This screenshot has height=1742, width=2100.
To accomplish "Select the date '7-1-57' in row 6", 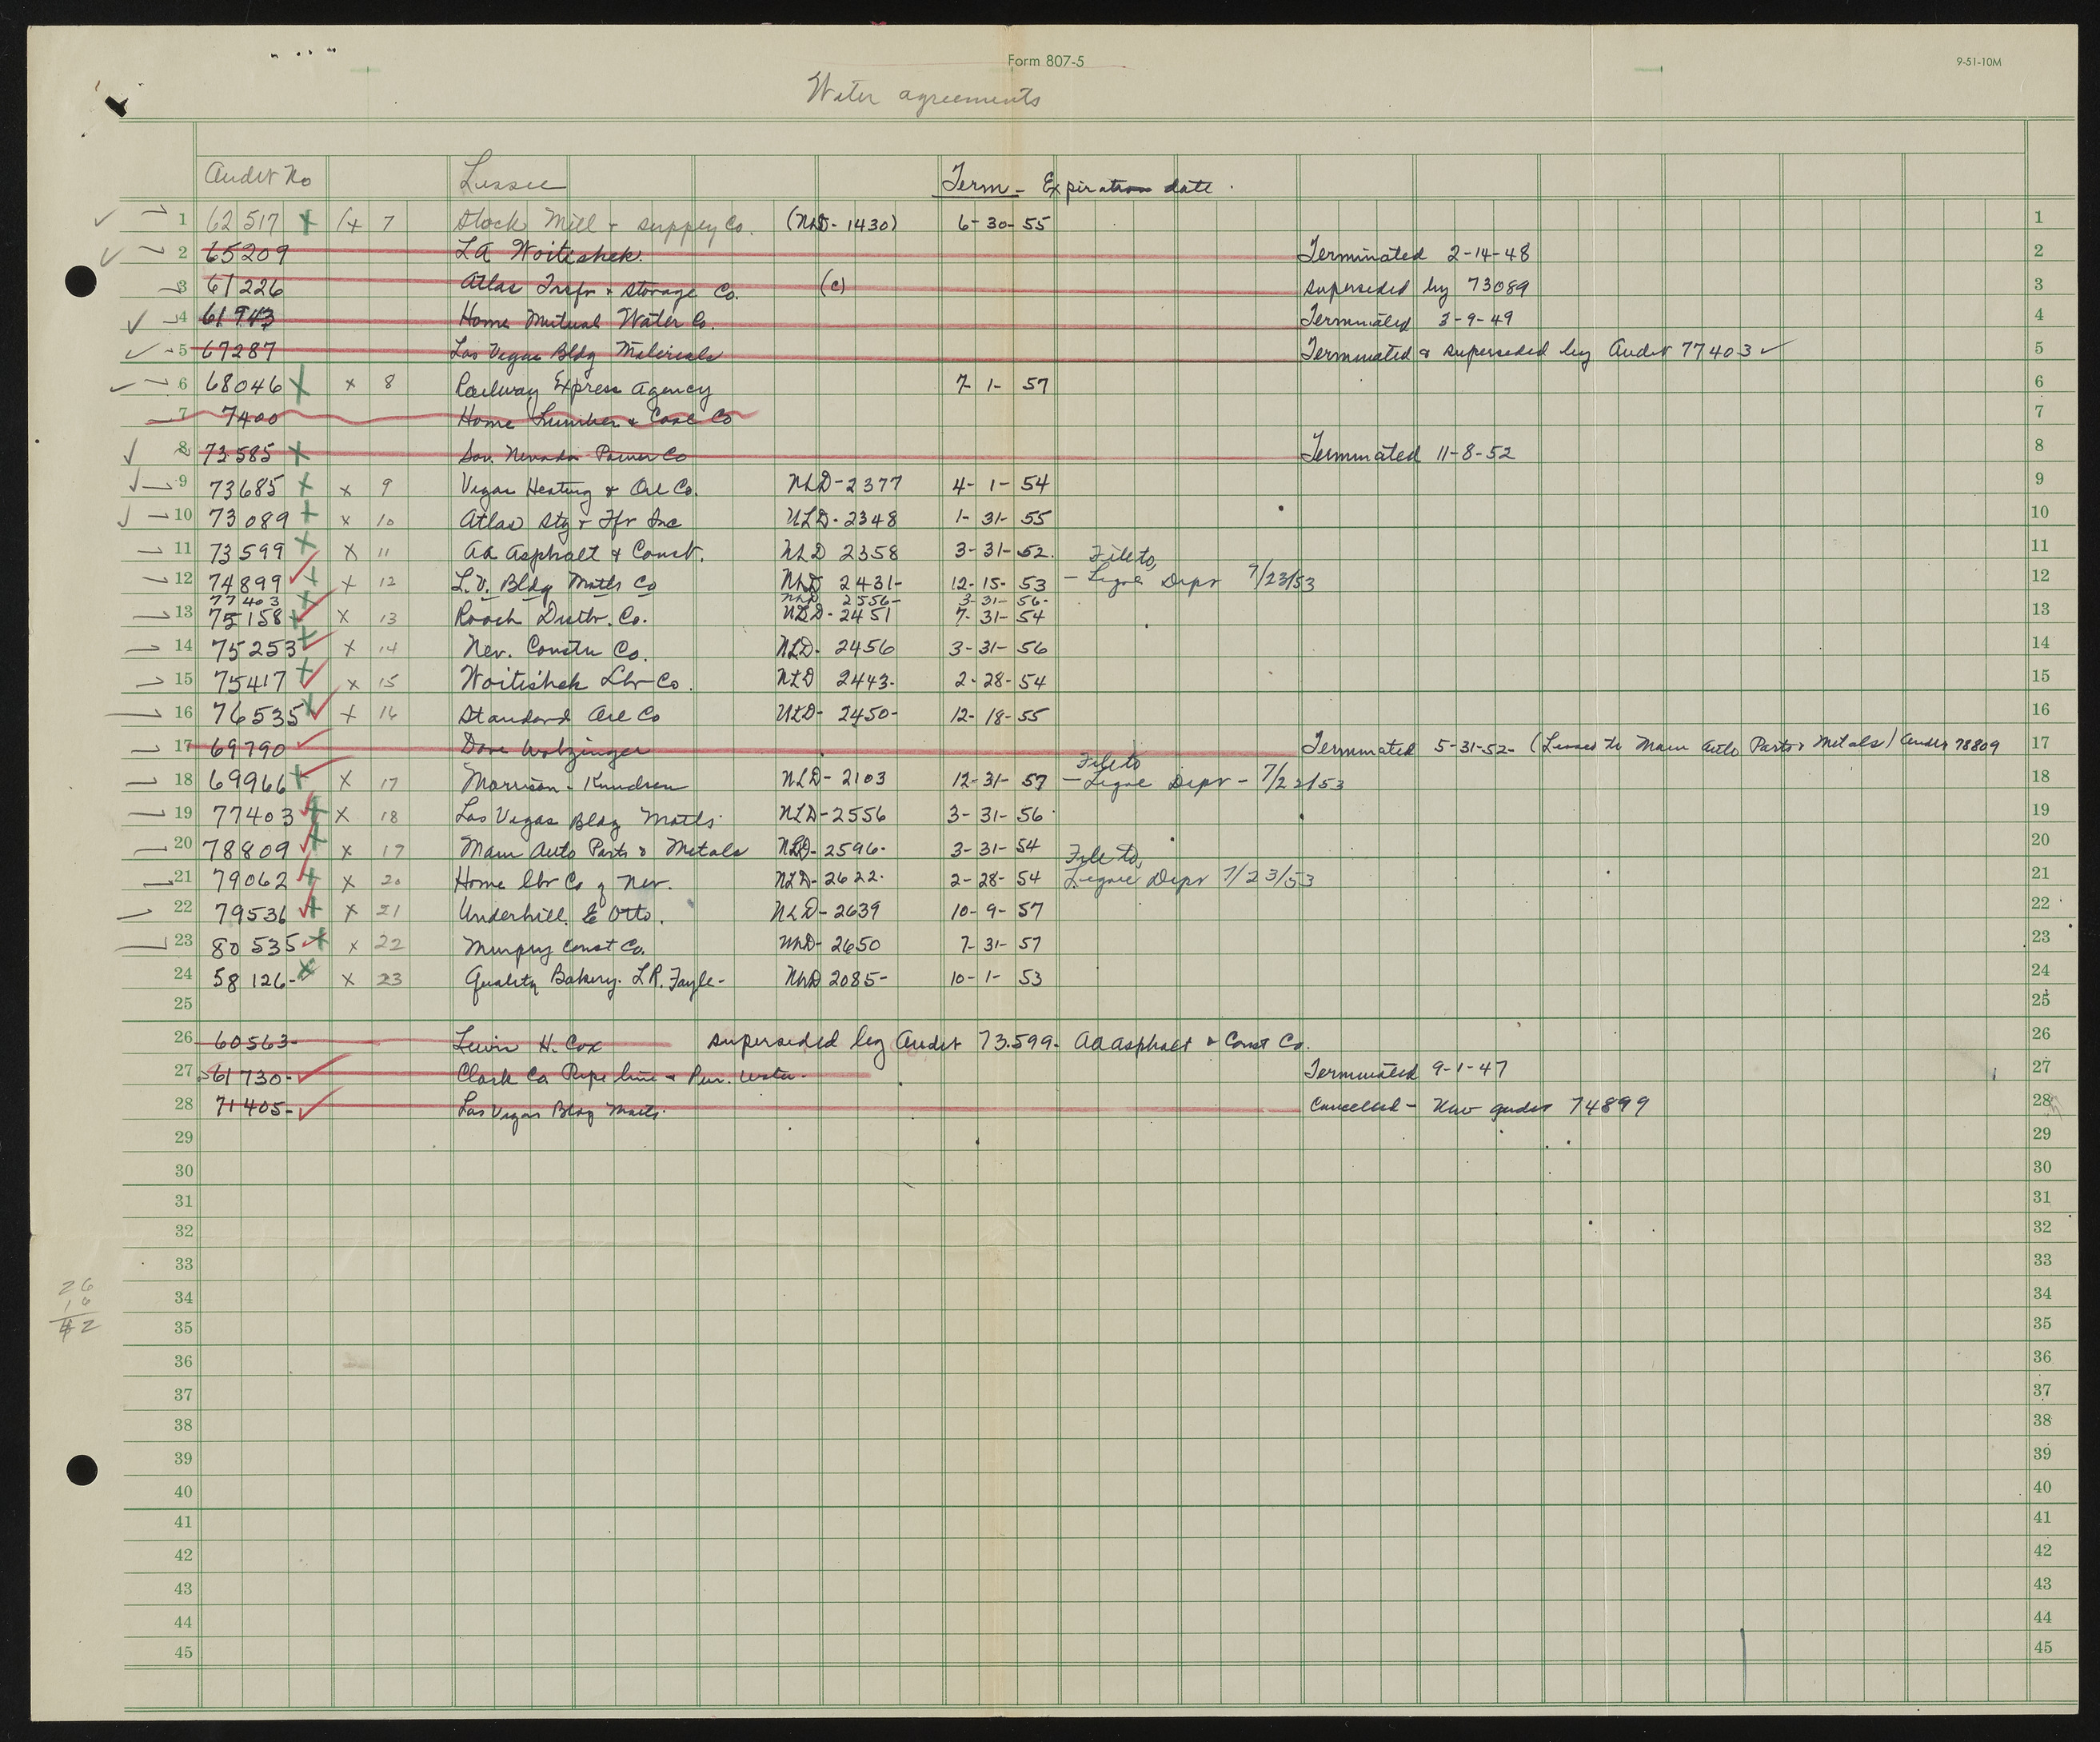I will (1002, 385).
